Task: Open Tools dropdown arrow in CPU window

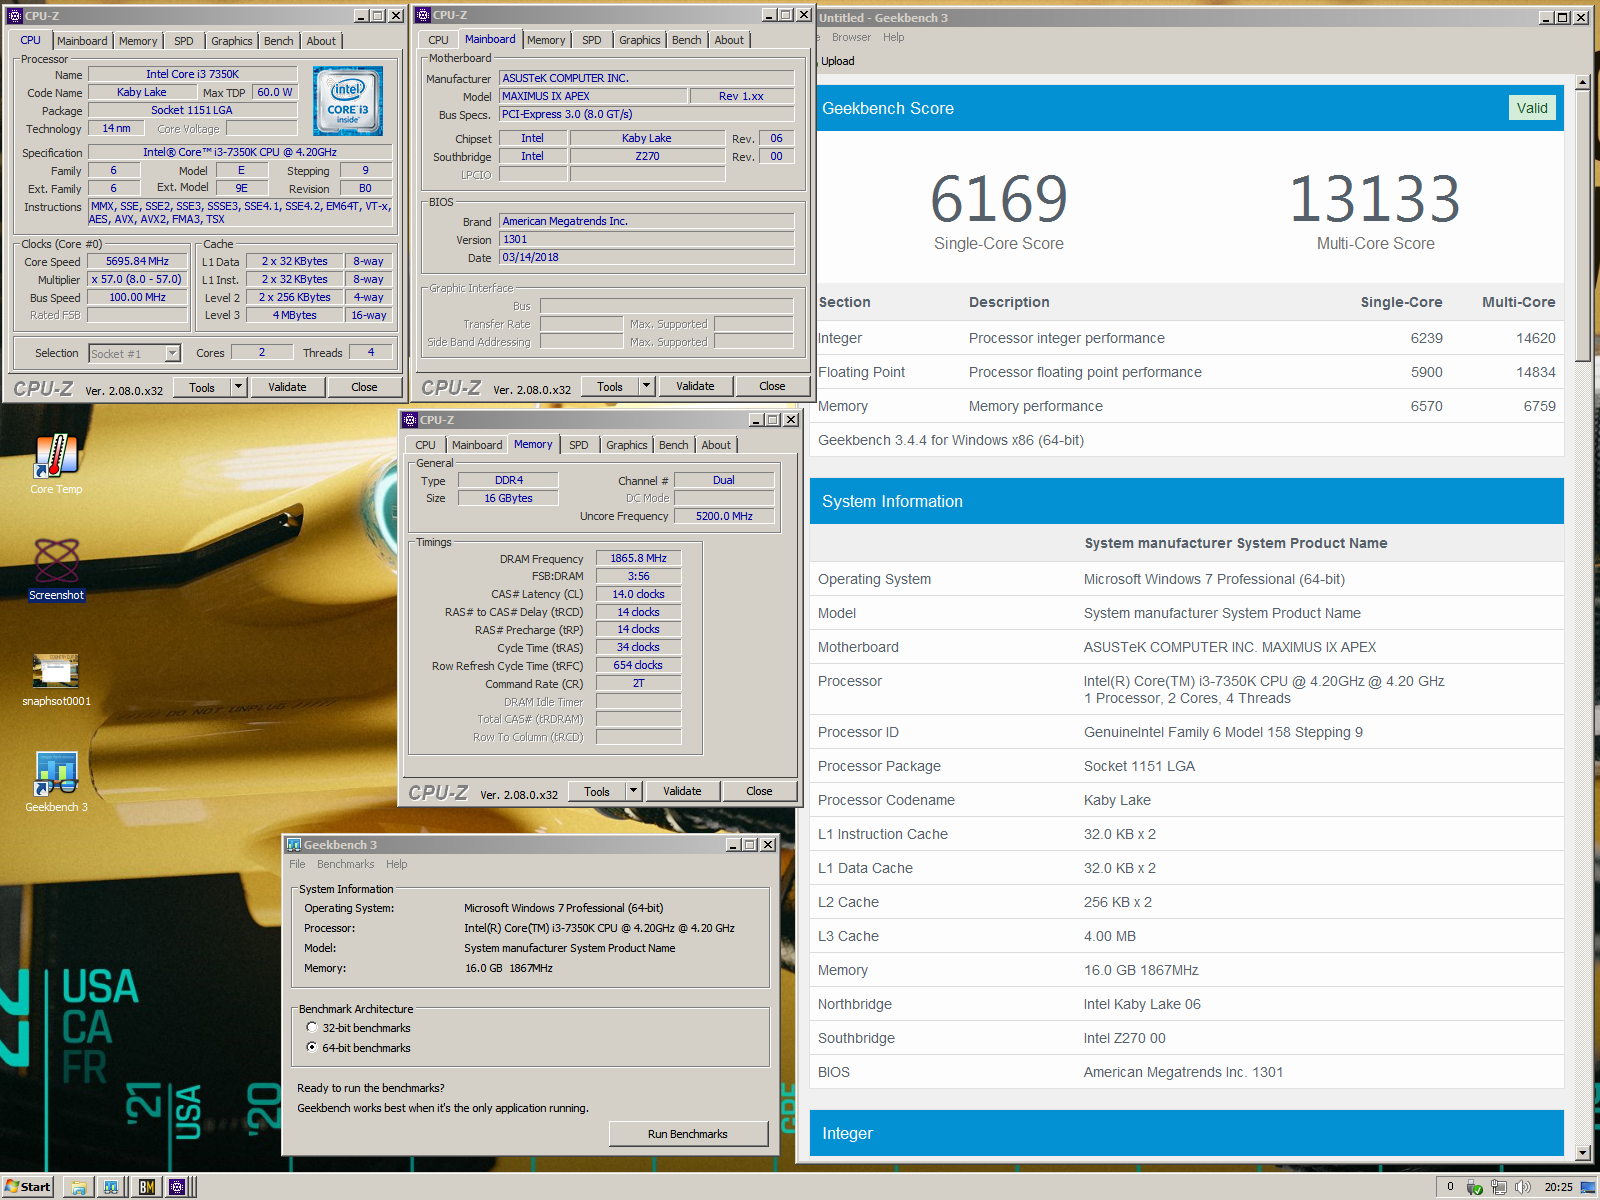Action: (239, 387)
